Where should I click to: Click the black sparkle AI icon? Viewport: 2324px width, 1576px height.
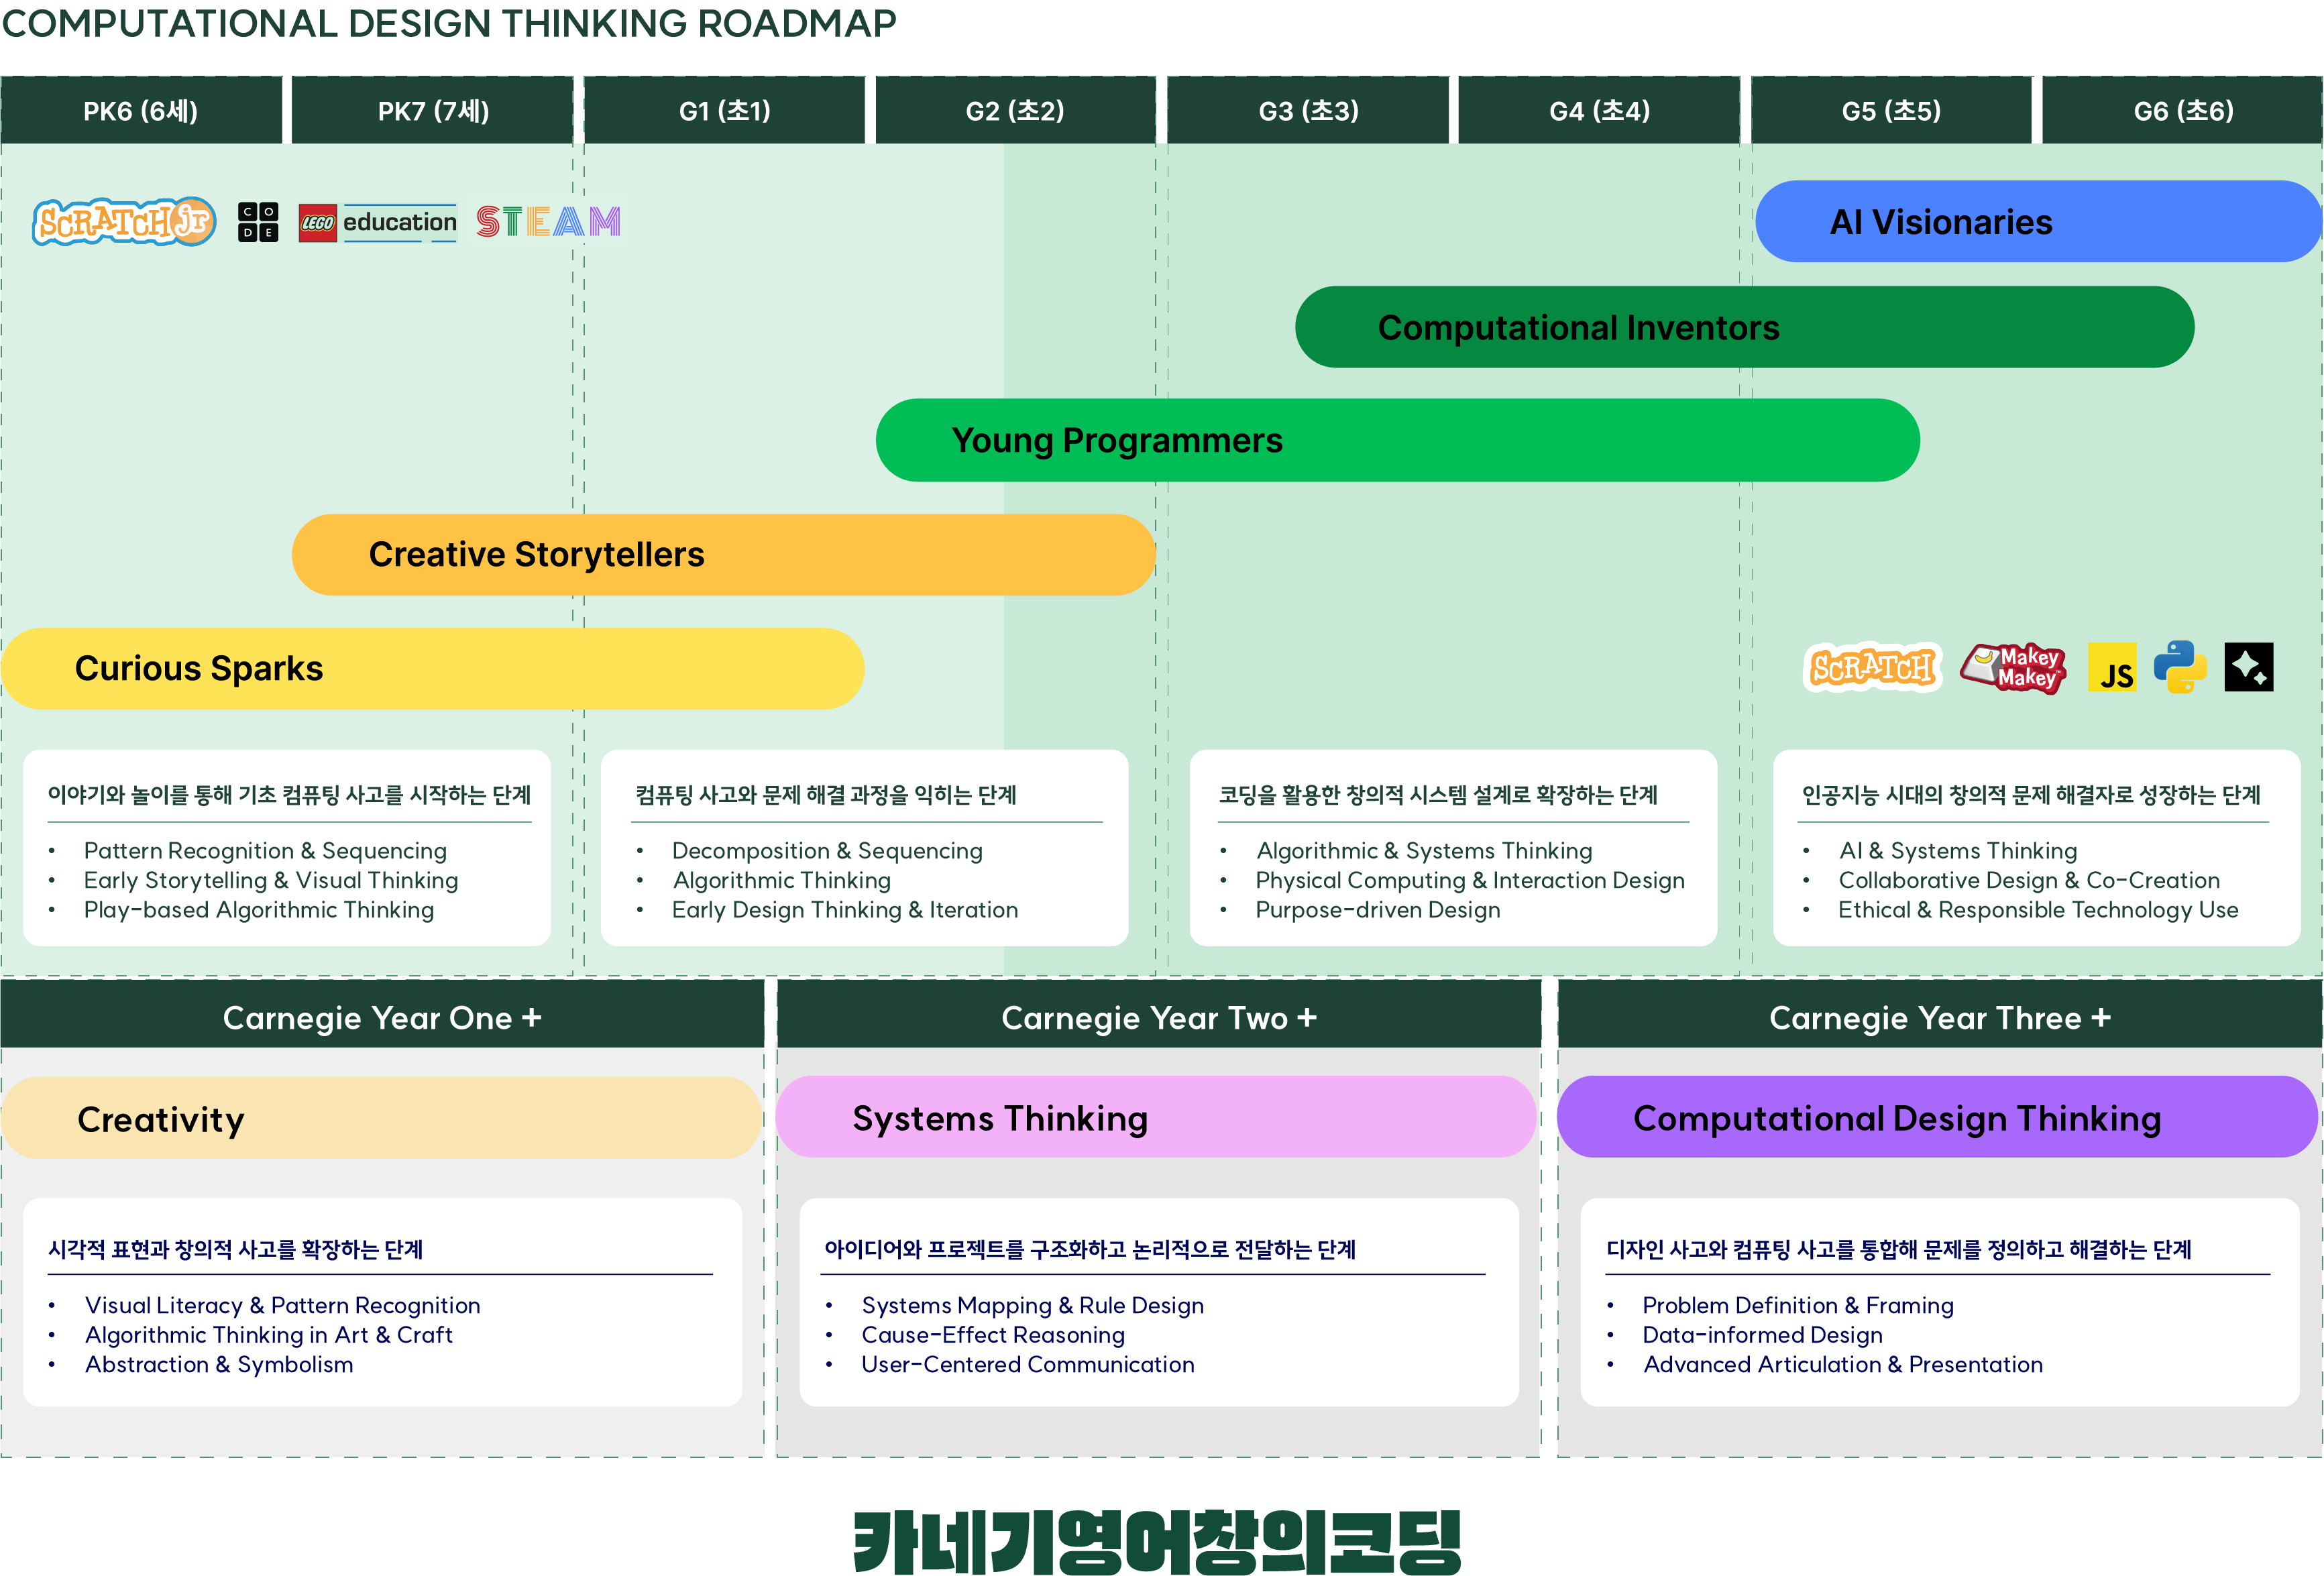[x=2249, y=667]
